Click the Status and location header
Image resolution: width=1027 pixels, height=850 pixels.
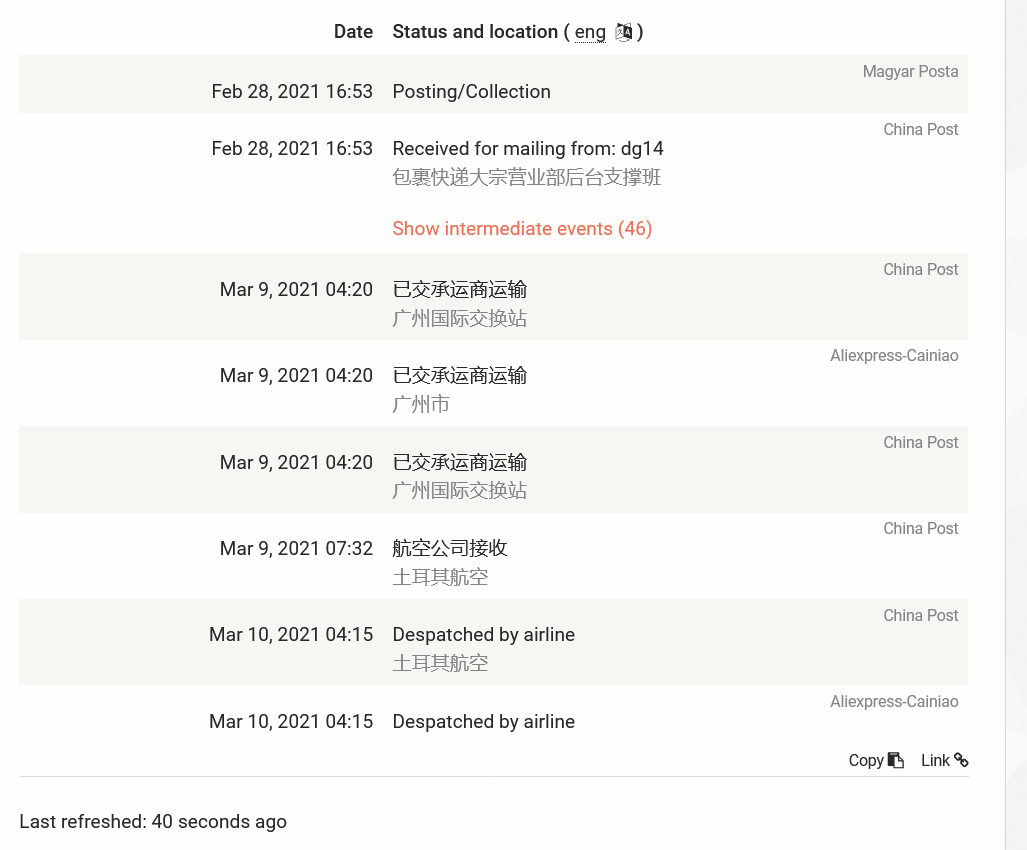pos(475,31)
